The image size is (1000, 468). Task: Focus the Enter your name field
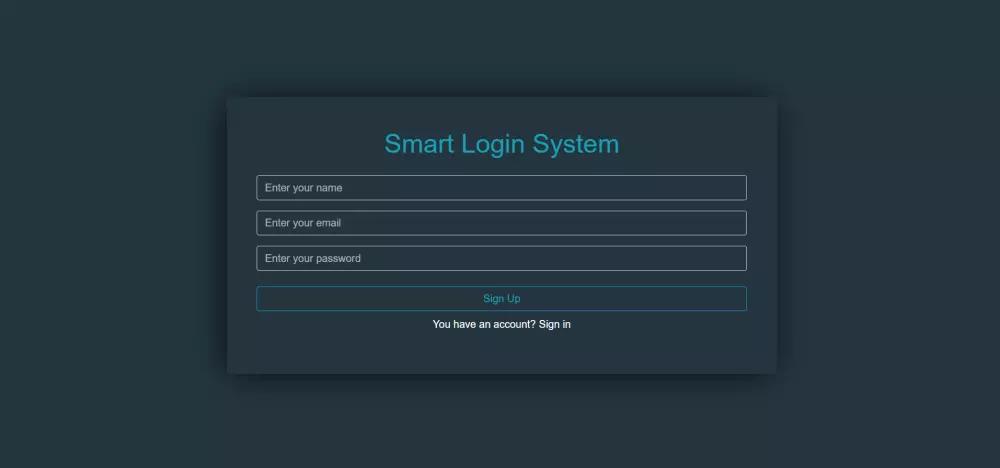501,187
